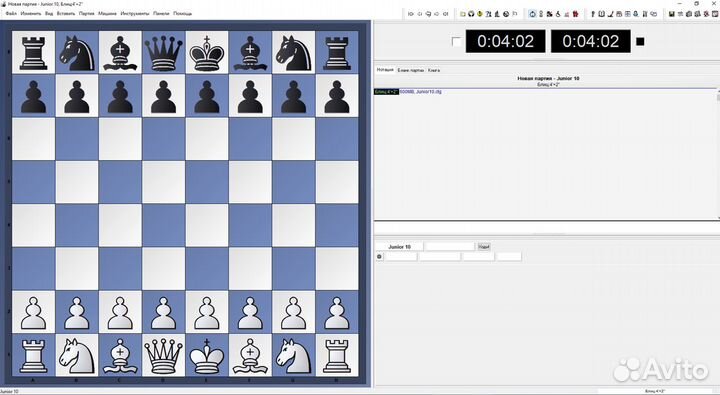
Task: Open the Помощь menu
Action: coord(182,14)
